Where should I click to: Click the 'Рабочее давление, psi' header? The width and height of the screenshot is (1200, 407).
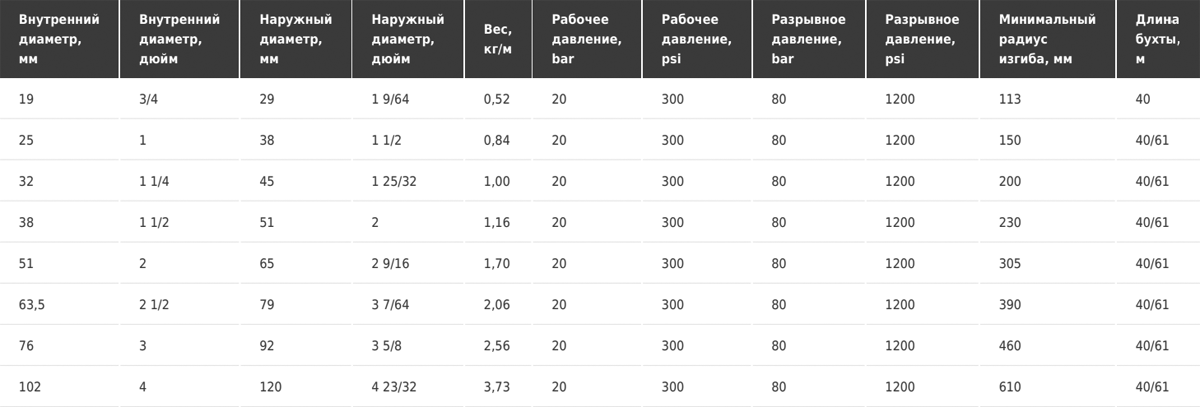tap(697, 39)
